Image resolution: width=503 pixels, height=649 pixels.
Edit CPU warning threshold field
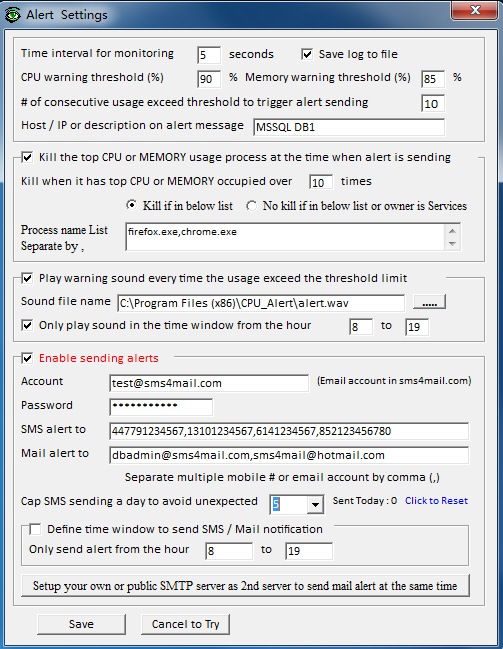[209, 79]
